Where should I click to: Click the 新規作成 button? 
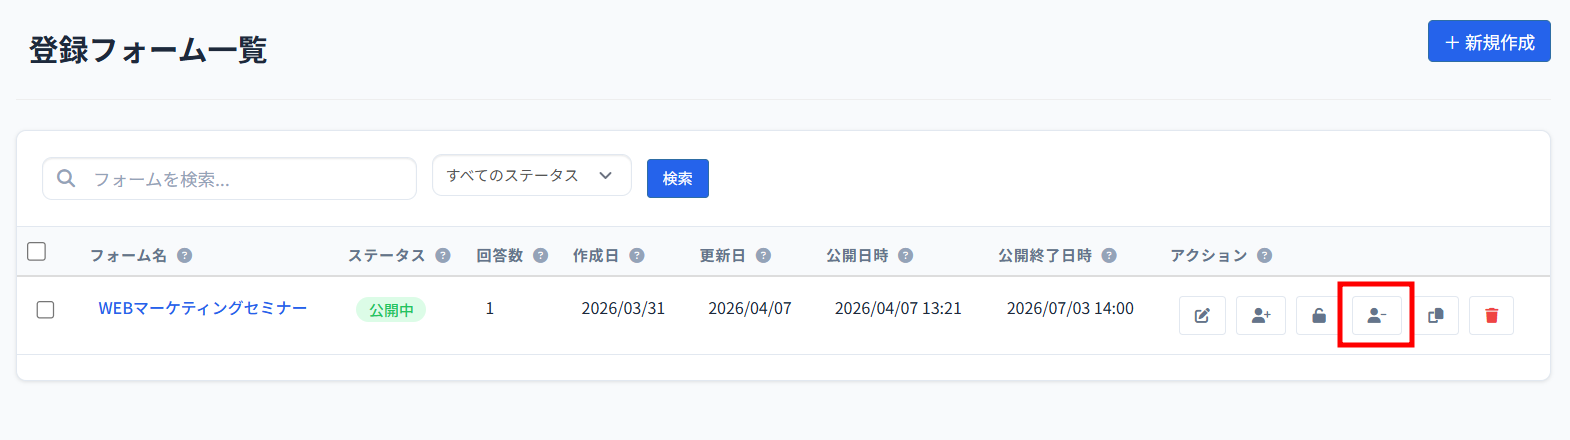click(x=1488, y=42)
